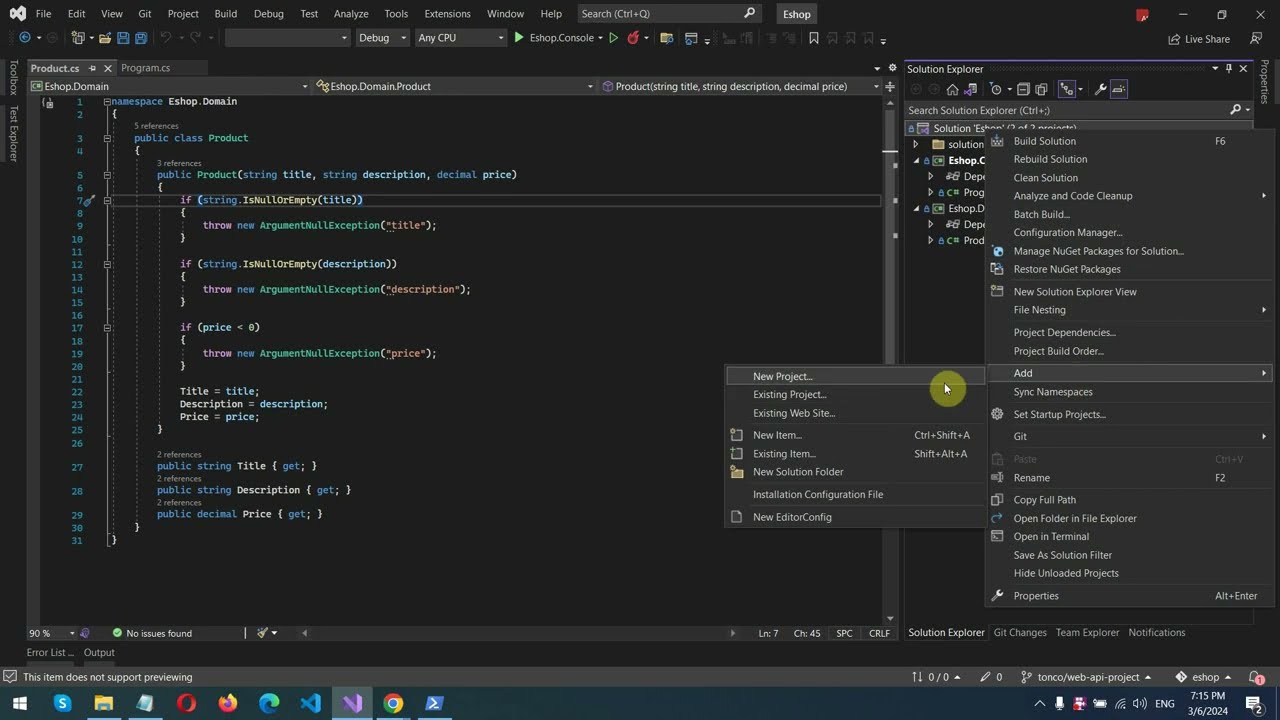Screen dimensions: 1280x720
Task: Open the Extensions menu
Action: tap(447, 14)
